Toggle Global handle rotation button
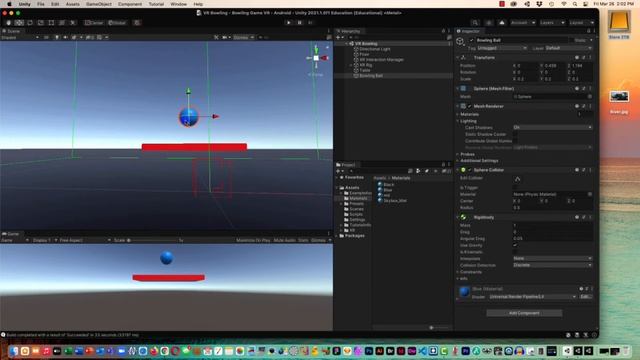640x360 pixels. point(117,23)
